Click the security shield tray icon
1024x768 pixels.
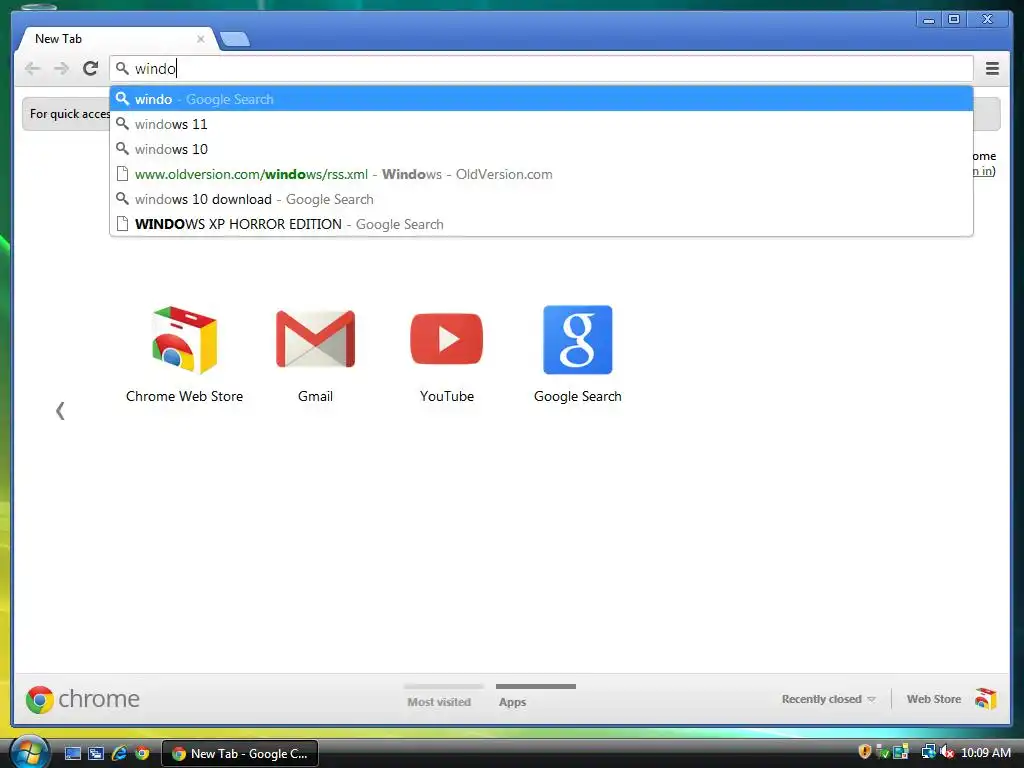[x=865, y=752]
